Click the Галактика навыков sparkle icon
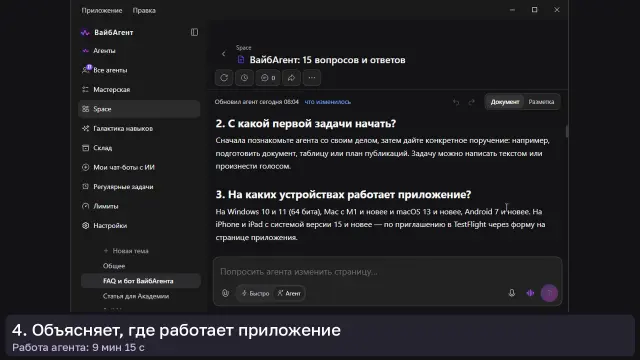Viewport: 640px width, 360px height. (x=85, y=129)
